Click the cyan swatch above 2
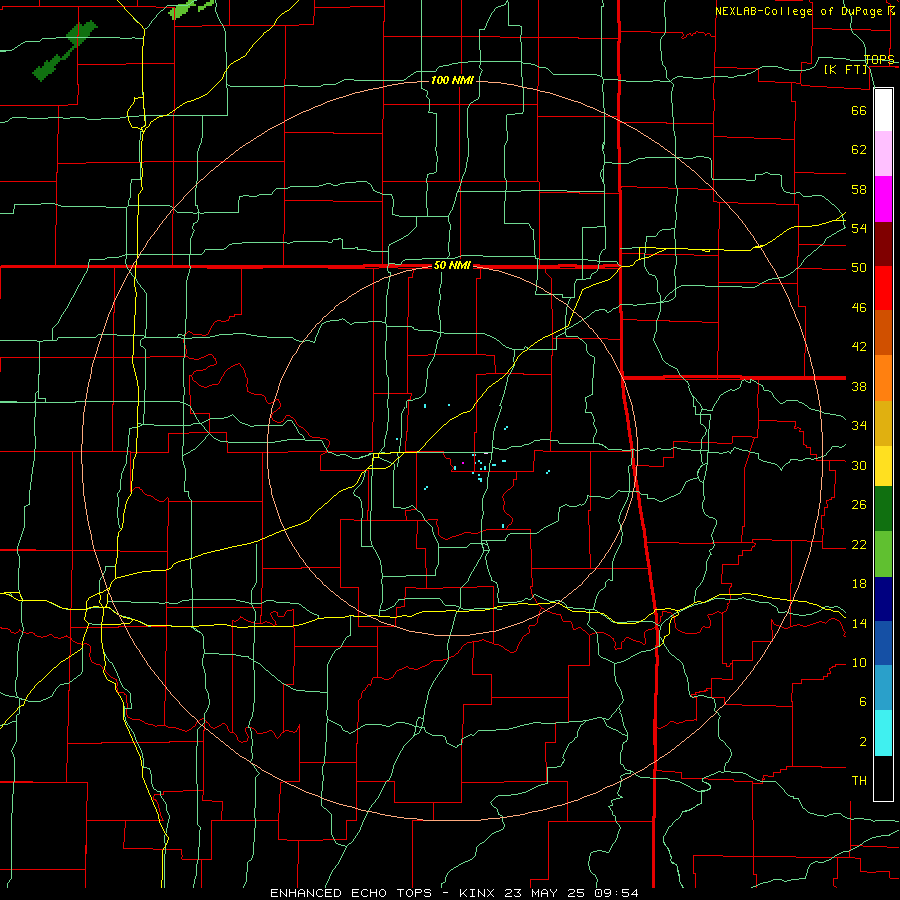 click(883, 733)
